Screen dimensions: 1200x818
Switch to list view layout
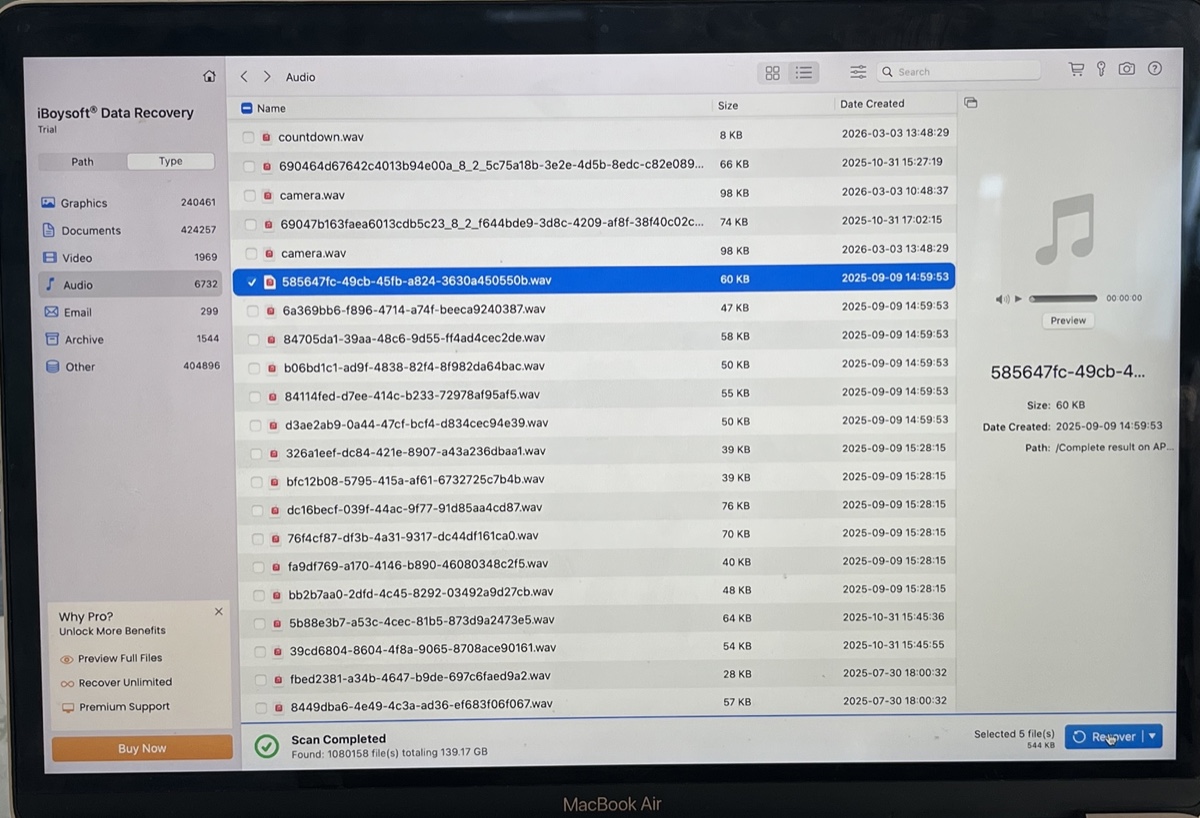803,72
